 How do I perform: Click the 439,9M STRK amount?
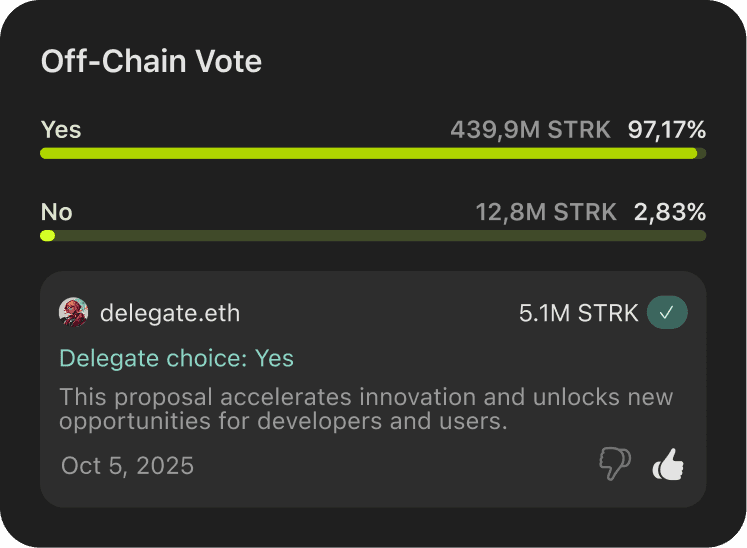tap(530, 130)
